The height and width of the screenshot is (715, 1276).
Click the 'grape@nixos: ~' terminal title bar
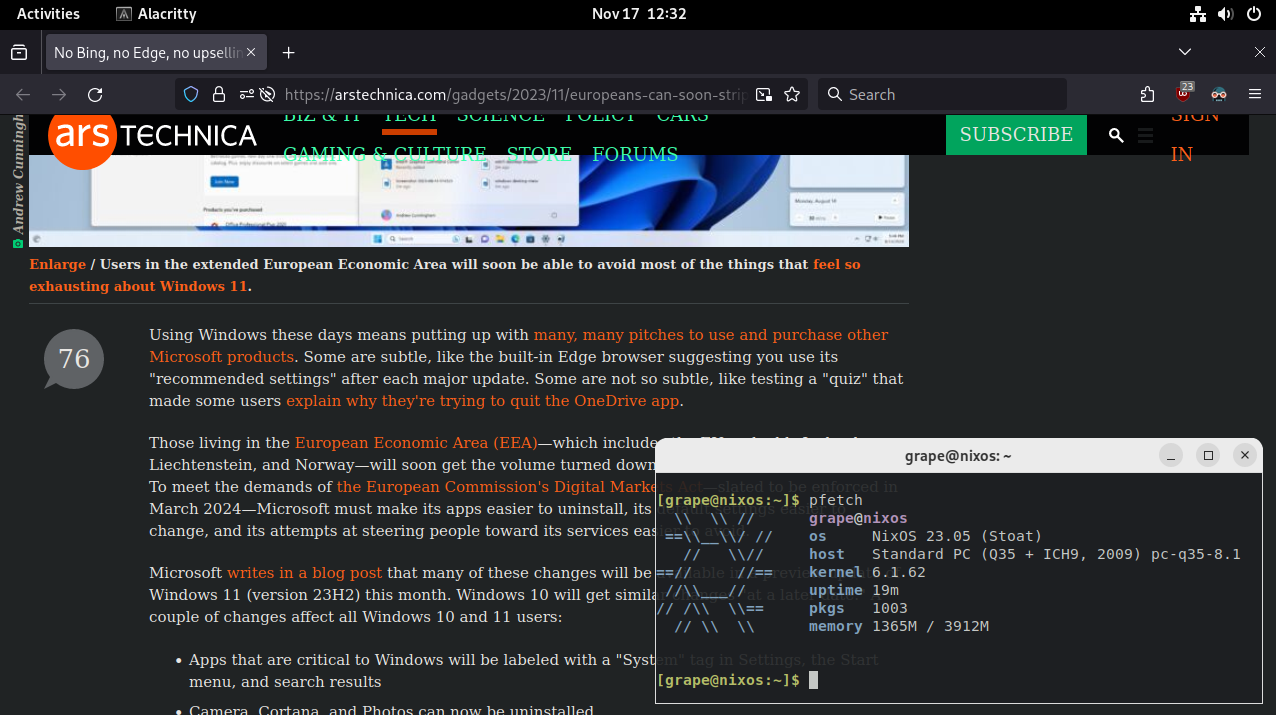click(957, 456)
